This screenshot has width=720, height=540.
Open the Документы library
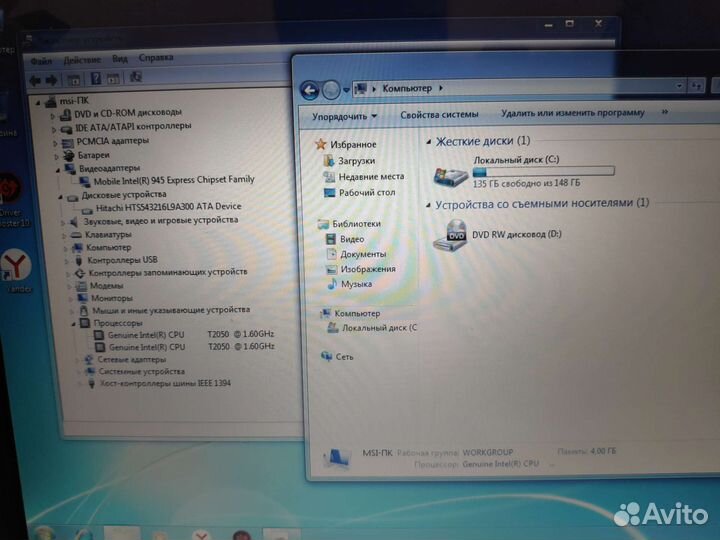[x=363, y=254]
